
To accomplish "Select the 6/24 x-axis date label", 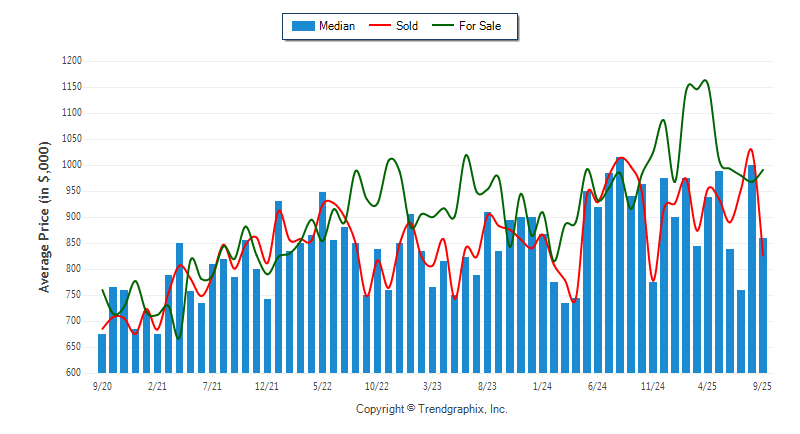I will tap(597, 385).
